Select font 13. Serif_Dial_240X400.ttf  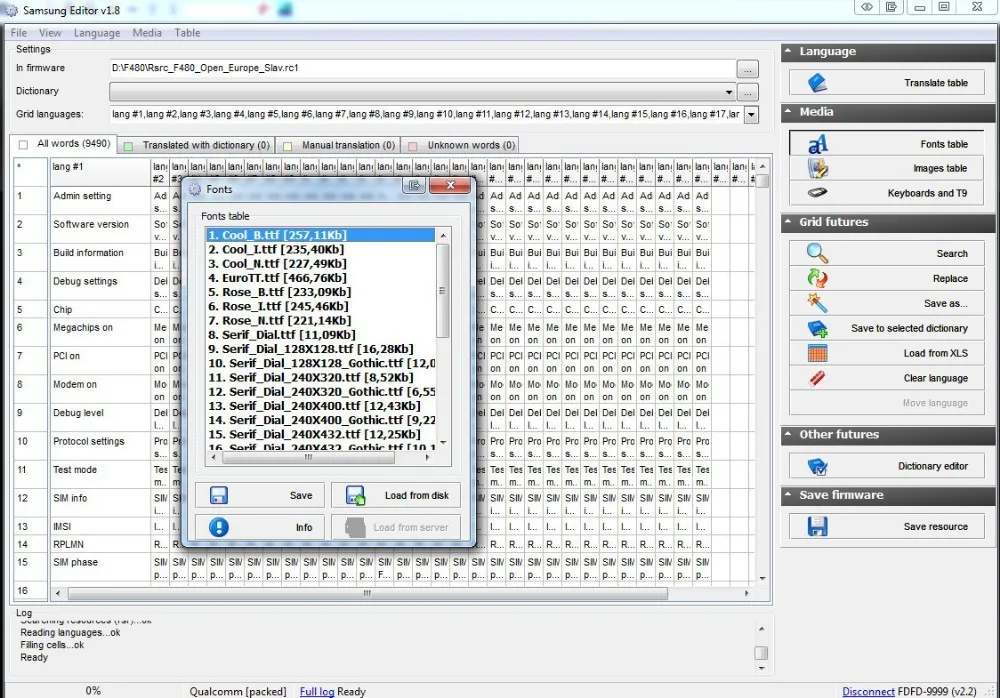[x=320, y=405]
